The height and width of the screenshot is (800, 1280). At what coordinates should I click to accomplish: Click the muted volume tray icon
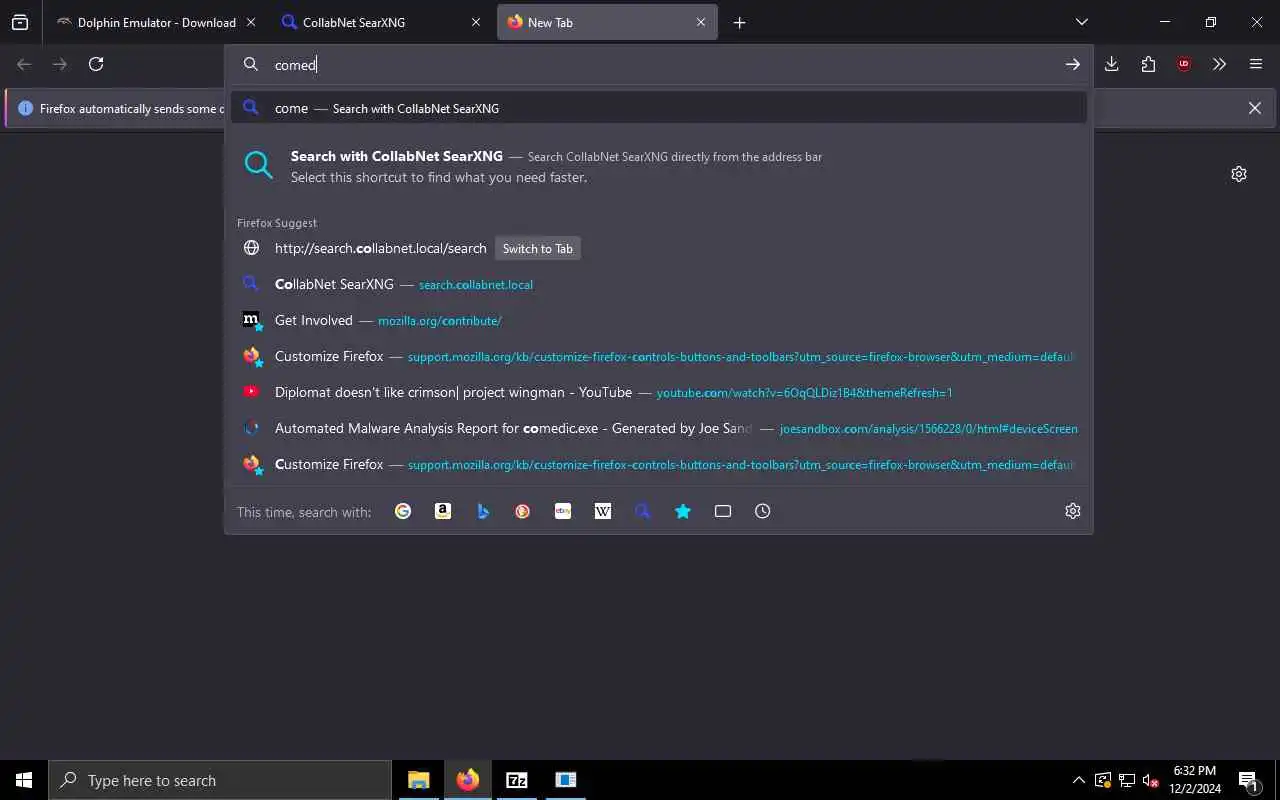[1151, 780]
